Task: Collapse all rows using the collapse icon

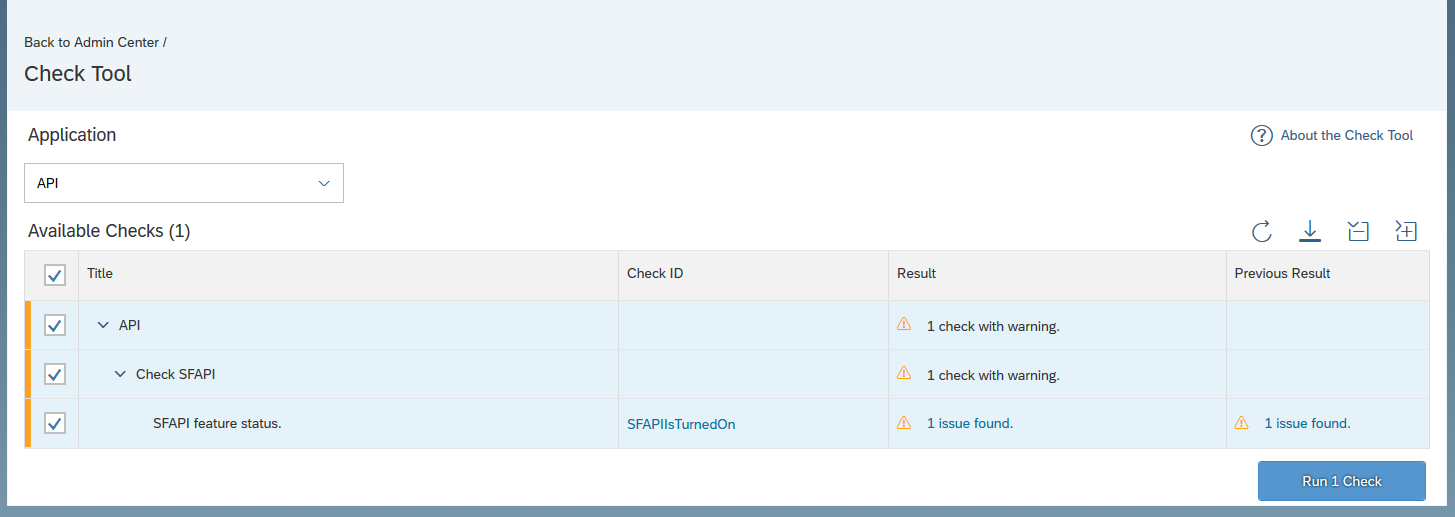Action: (1358, 231)
